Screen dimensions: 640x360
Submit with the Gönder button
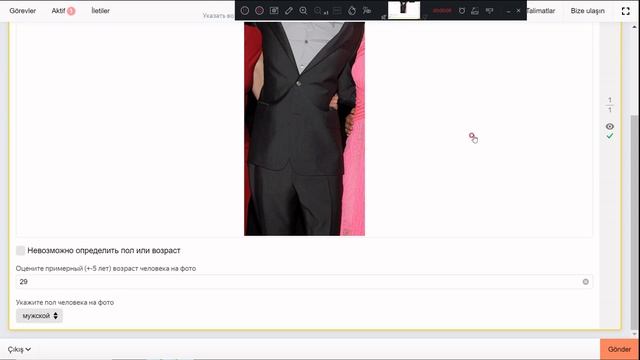pos(619,349)
